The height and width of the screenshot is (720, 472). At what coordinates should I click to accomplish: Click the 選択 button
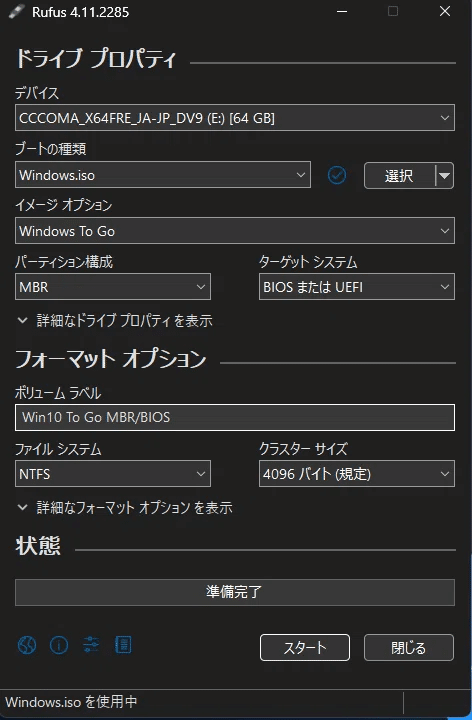point(399,175)
